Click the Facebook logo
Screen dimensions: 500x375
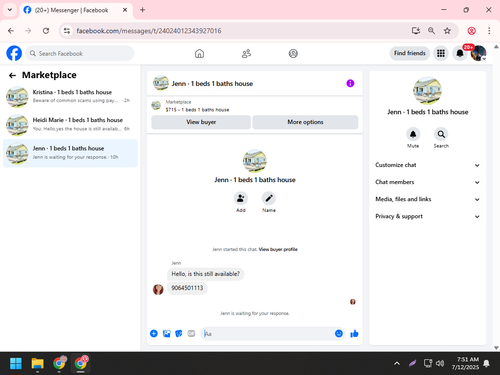[14, 53]
